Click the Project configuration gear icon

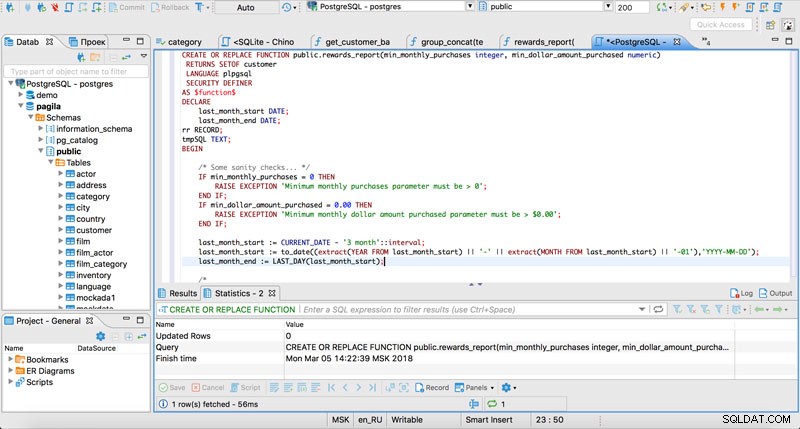point(101,336)
